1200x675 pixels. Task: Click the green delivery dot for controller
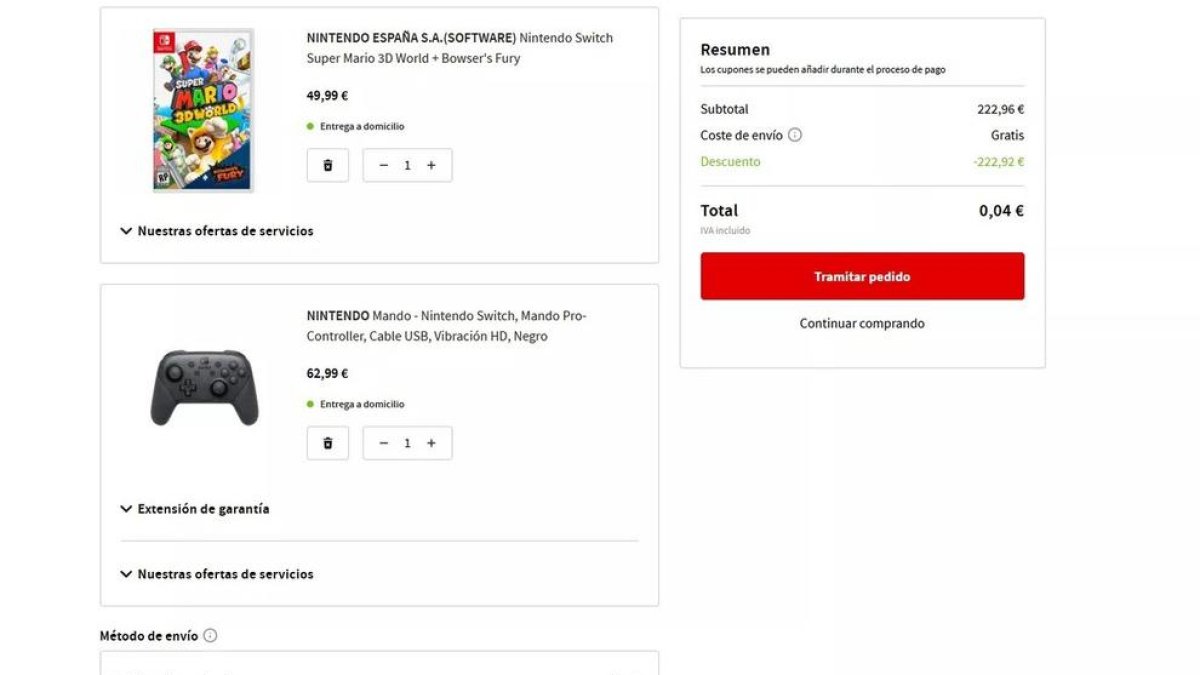[309, 404]
